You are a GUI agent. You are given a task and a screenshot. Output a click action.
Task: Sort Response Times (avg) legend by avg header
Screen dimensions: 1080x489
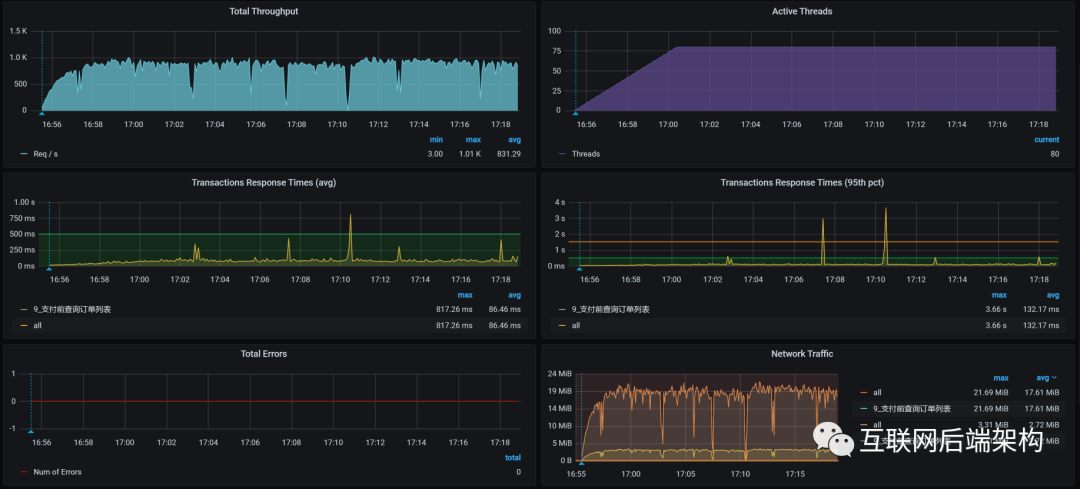point(514,295)
